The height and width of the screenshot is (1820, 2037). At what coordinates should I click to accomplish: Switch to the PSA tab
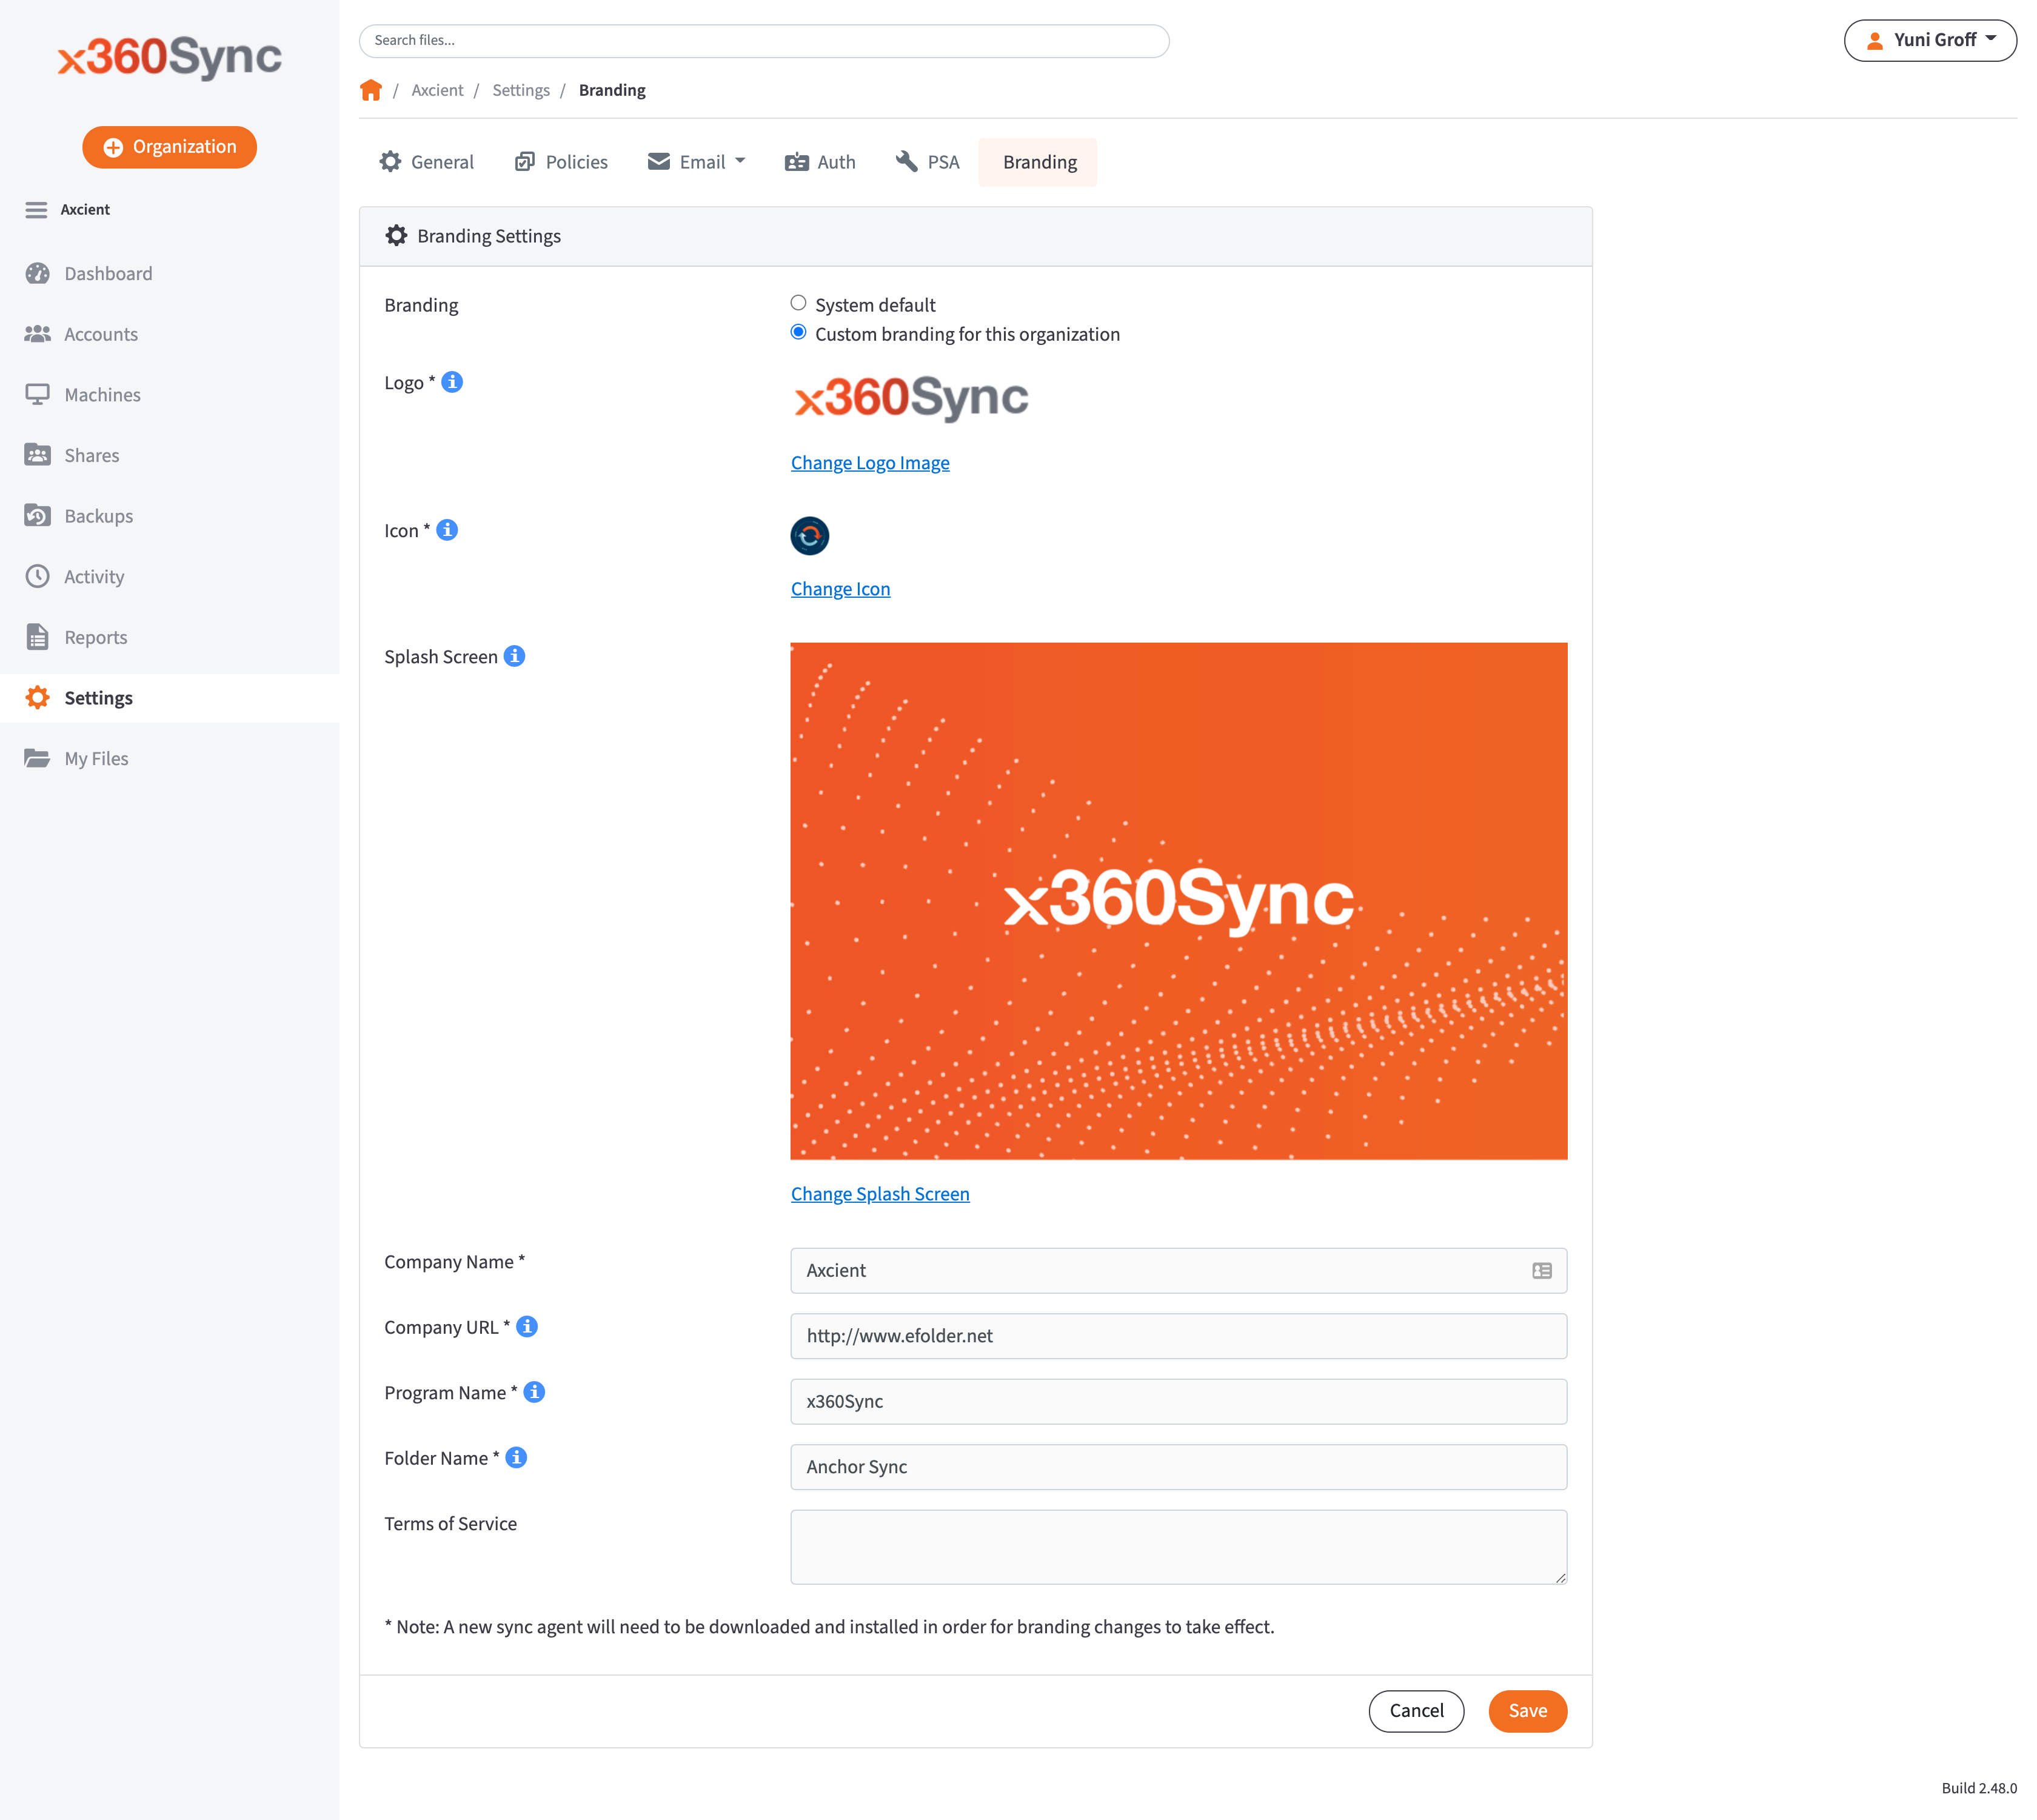tap(927, 162)
